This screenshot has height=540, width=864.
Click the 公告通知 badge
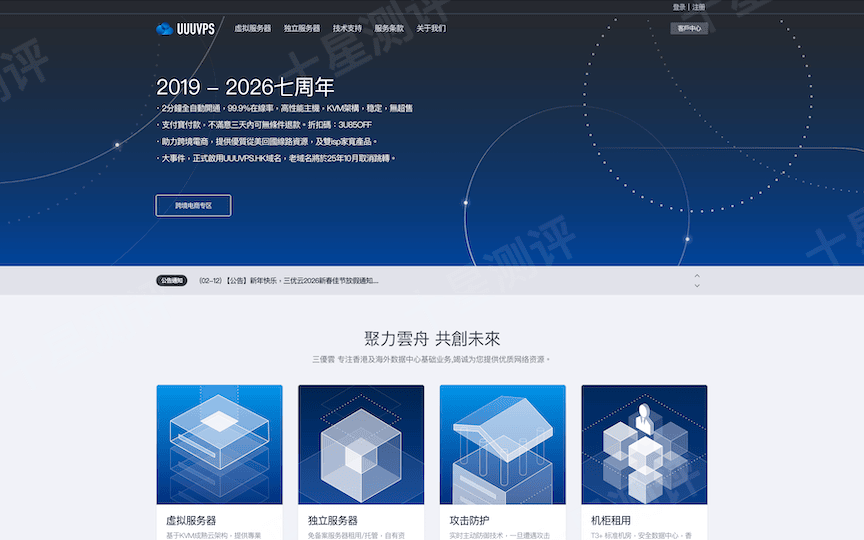172,281
